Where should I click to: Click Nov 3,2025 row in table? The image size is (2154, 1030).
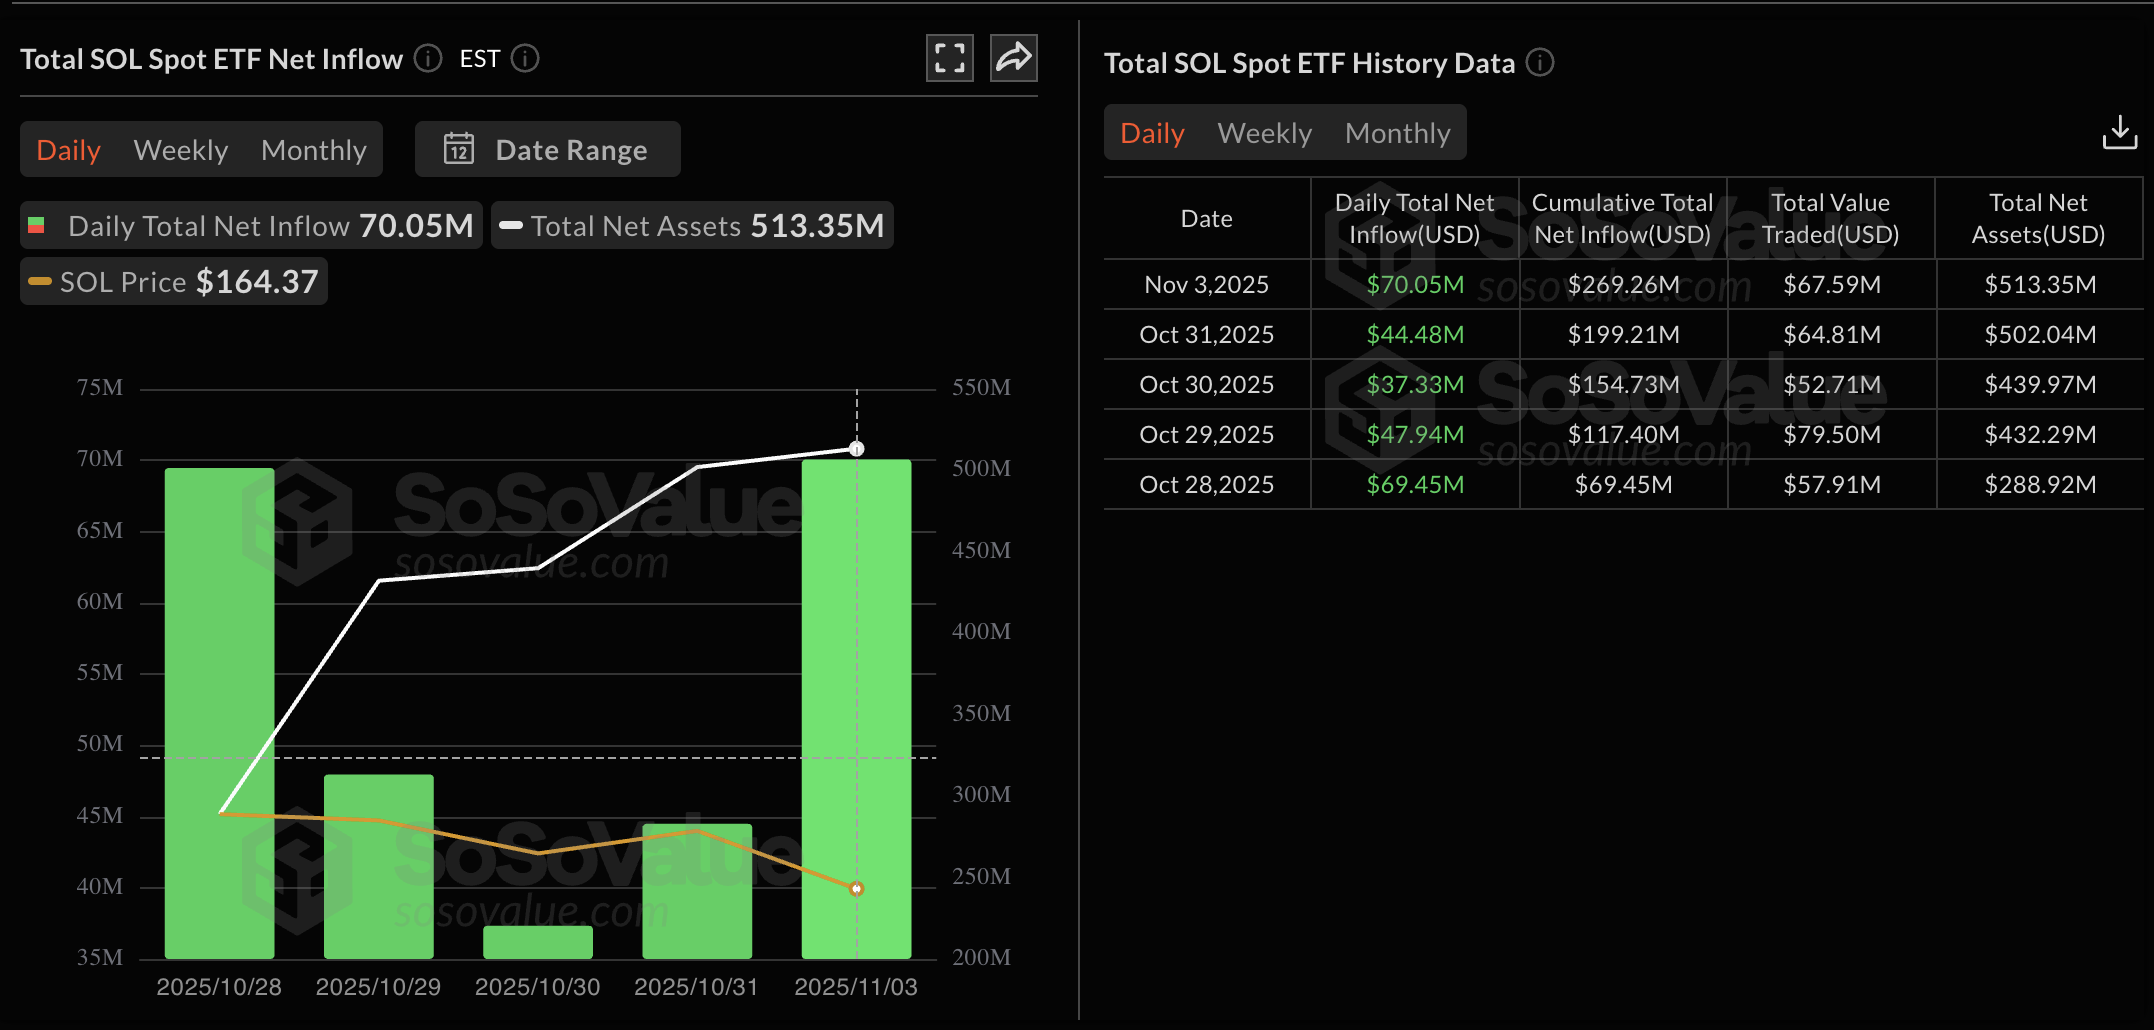tap(1206, 285)
